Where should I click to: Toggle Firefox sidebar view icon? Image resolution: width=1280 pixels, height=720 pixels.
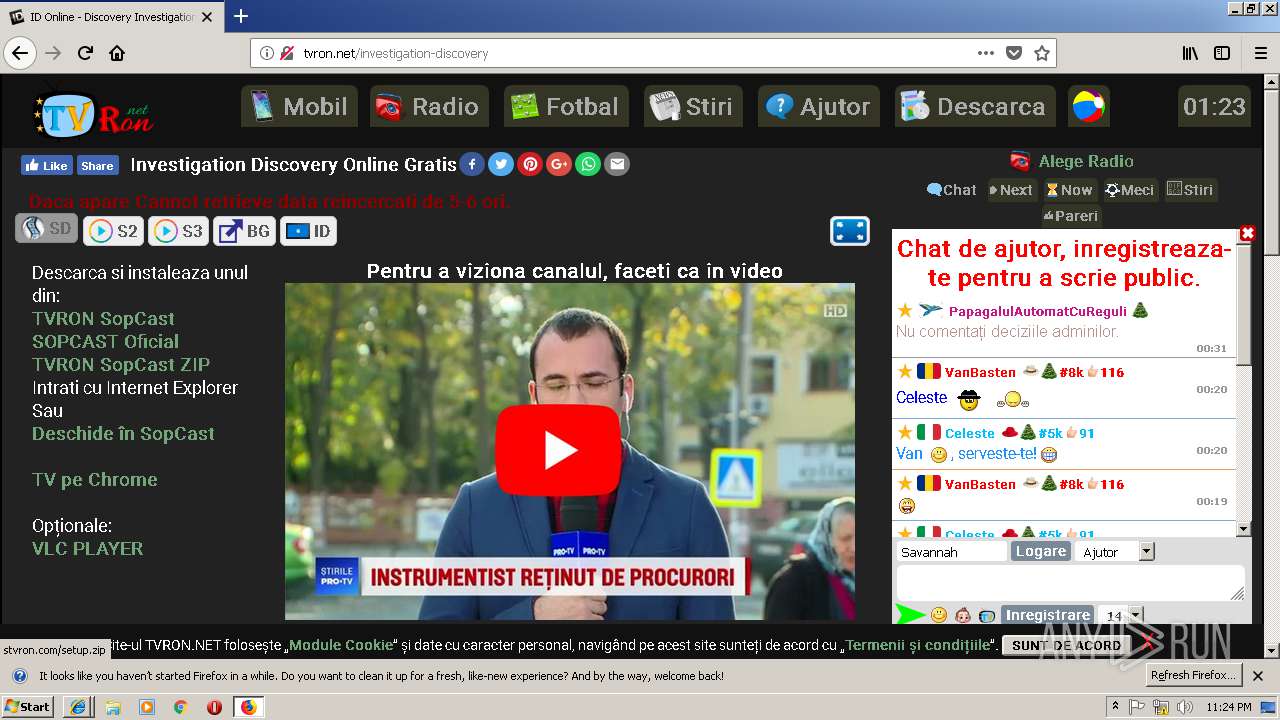coord(1222,53)
